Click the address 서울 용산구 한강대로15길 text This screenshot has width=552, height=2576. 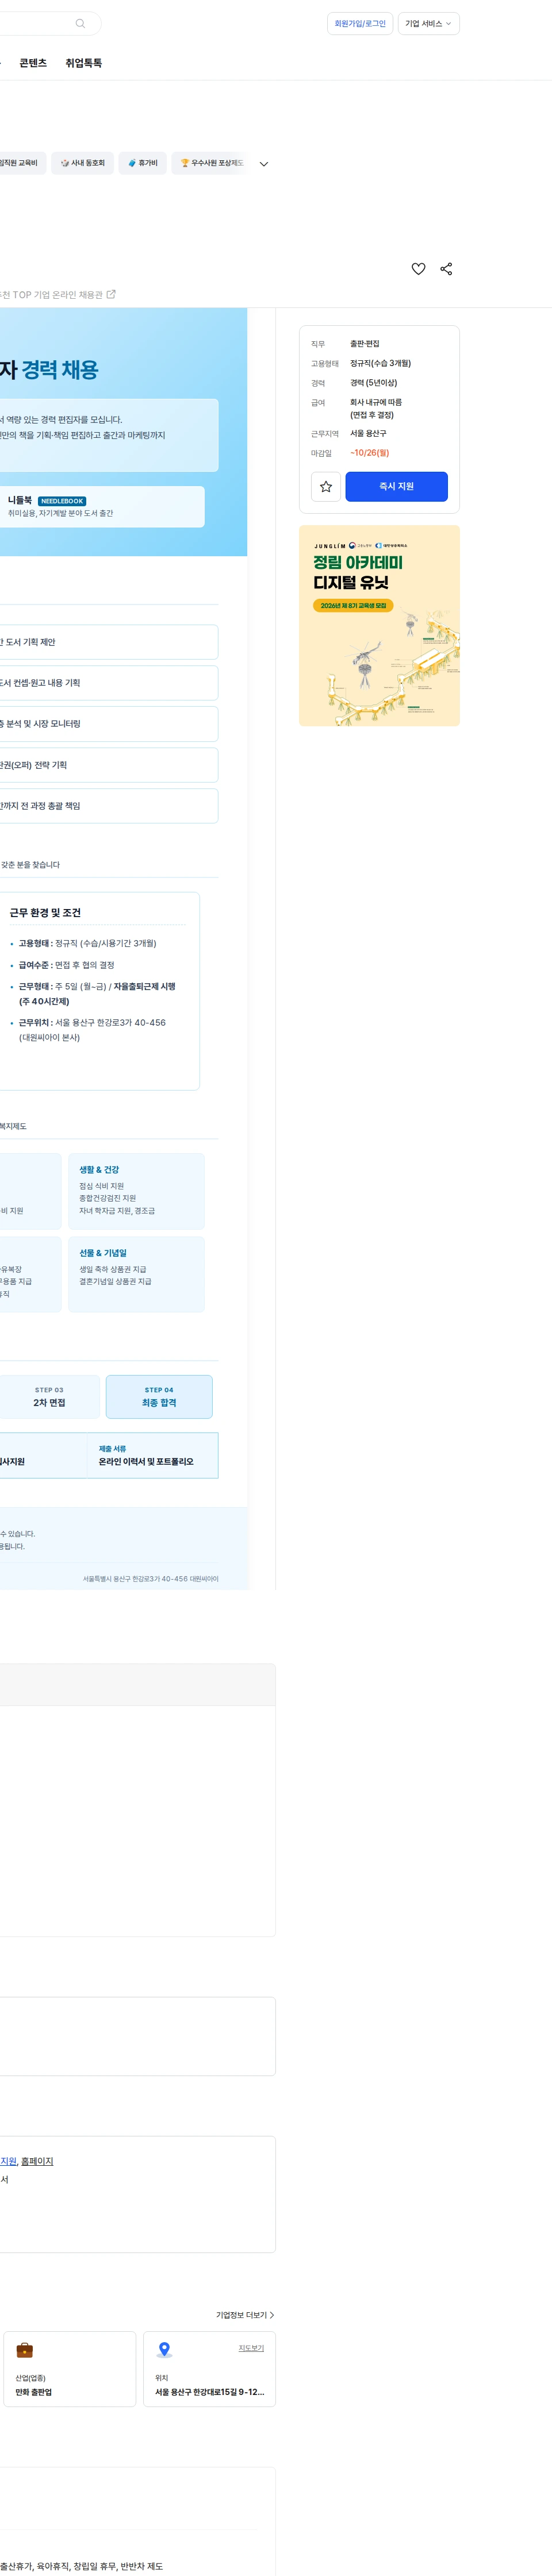[209, 2392]
